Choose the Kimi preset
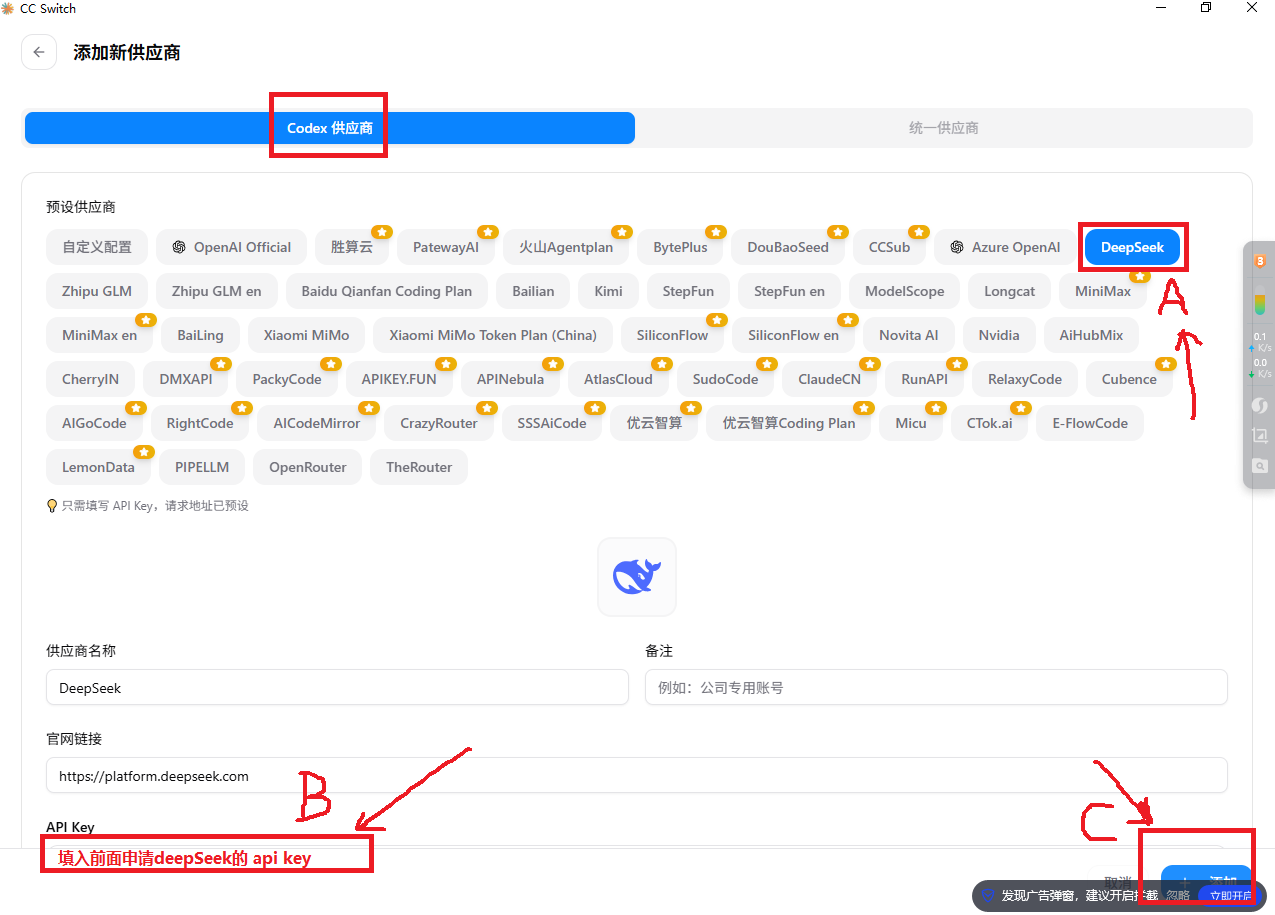Viewport: 1275px width, 915px height. 608,291
